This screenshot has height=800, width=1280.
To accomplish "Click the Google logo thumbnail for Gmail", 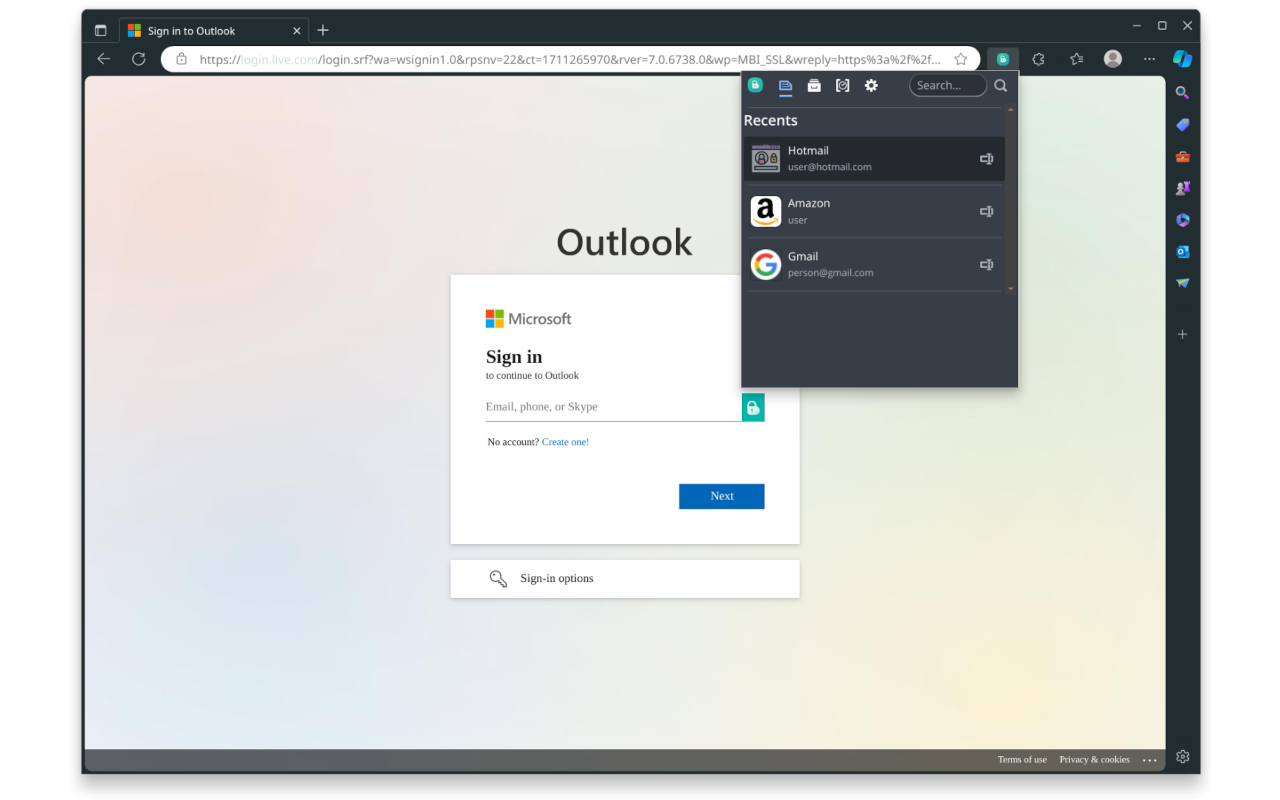I will (x=766, y=264).
